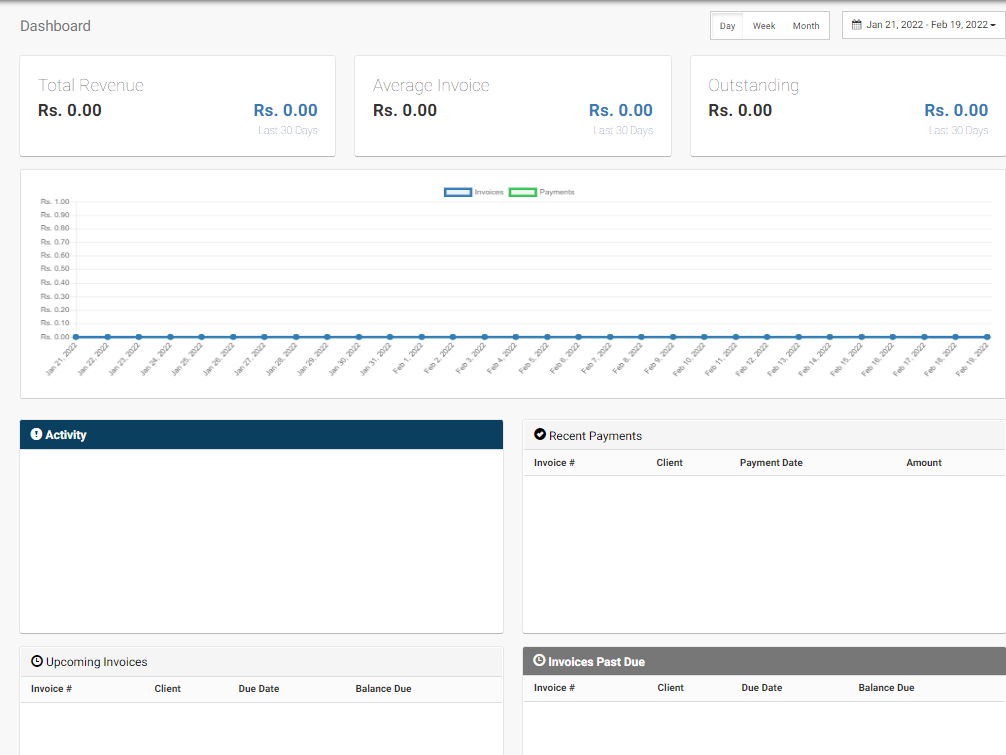Click the Dashboard page title
The width and height of the screenshot is (1006, 755).
coord(55,26)
